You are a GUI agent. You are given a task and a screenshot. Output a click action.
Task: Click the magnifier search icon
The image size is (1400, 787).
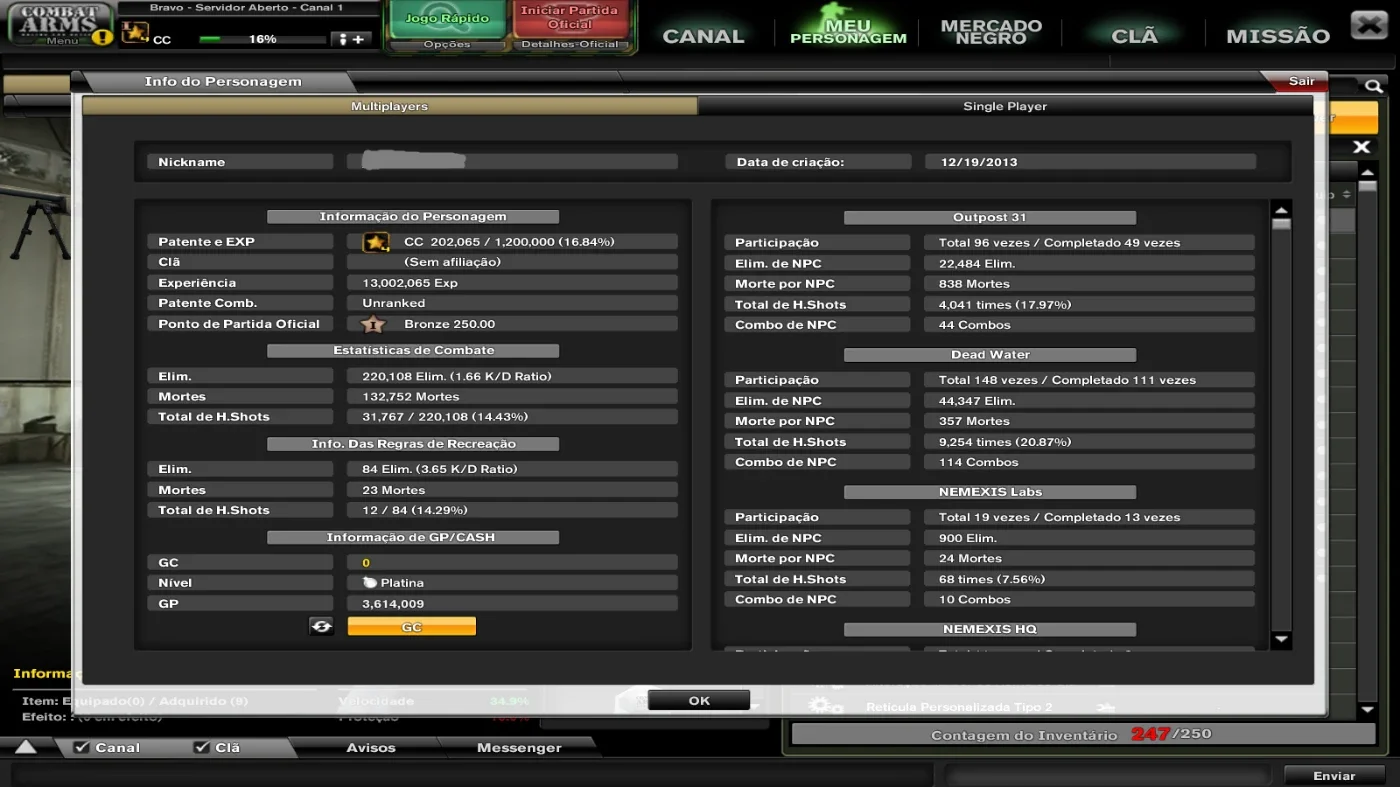(1374, 87)
